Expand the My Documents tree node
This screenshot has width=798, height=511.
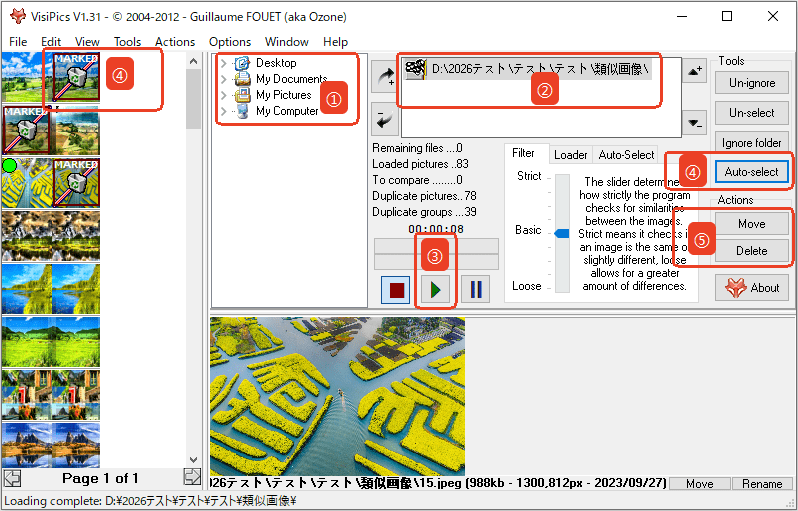pyautogui.click(x=223, y=79)
